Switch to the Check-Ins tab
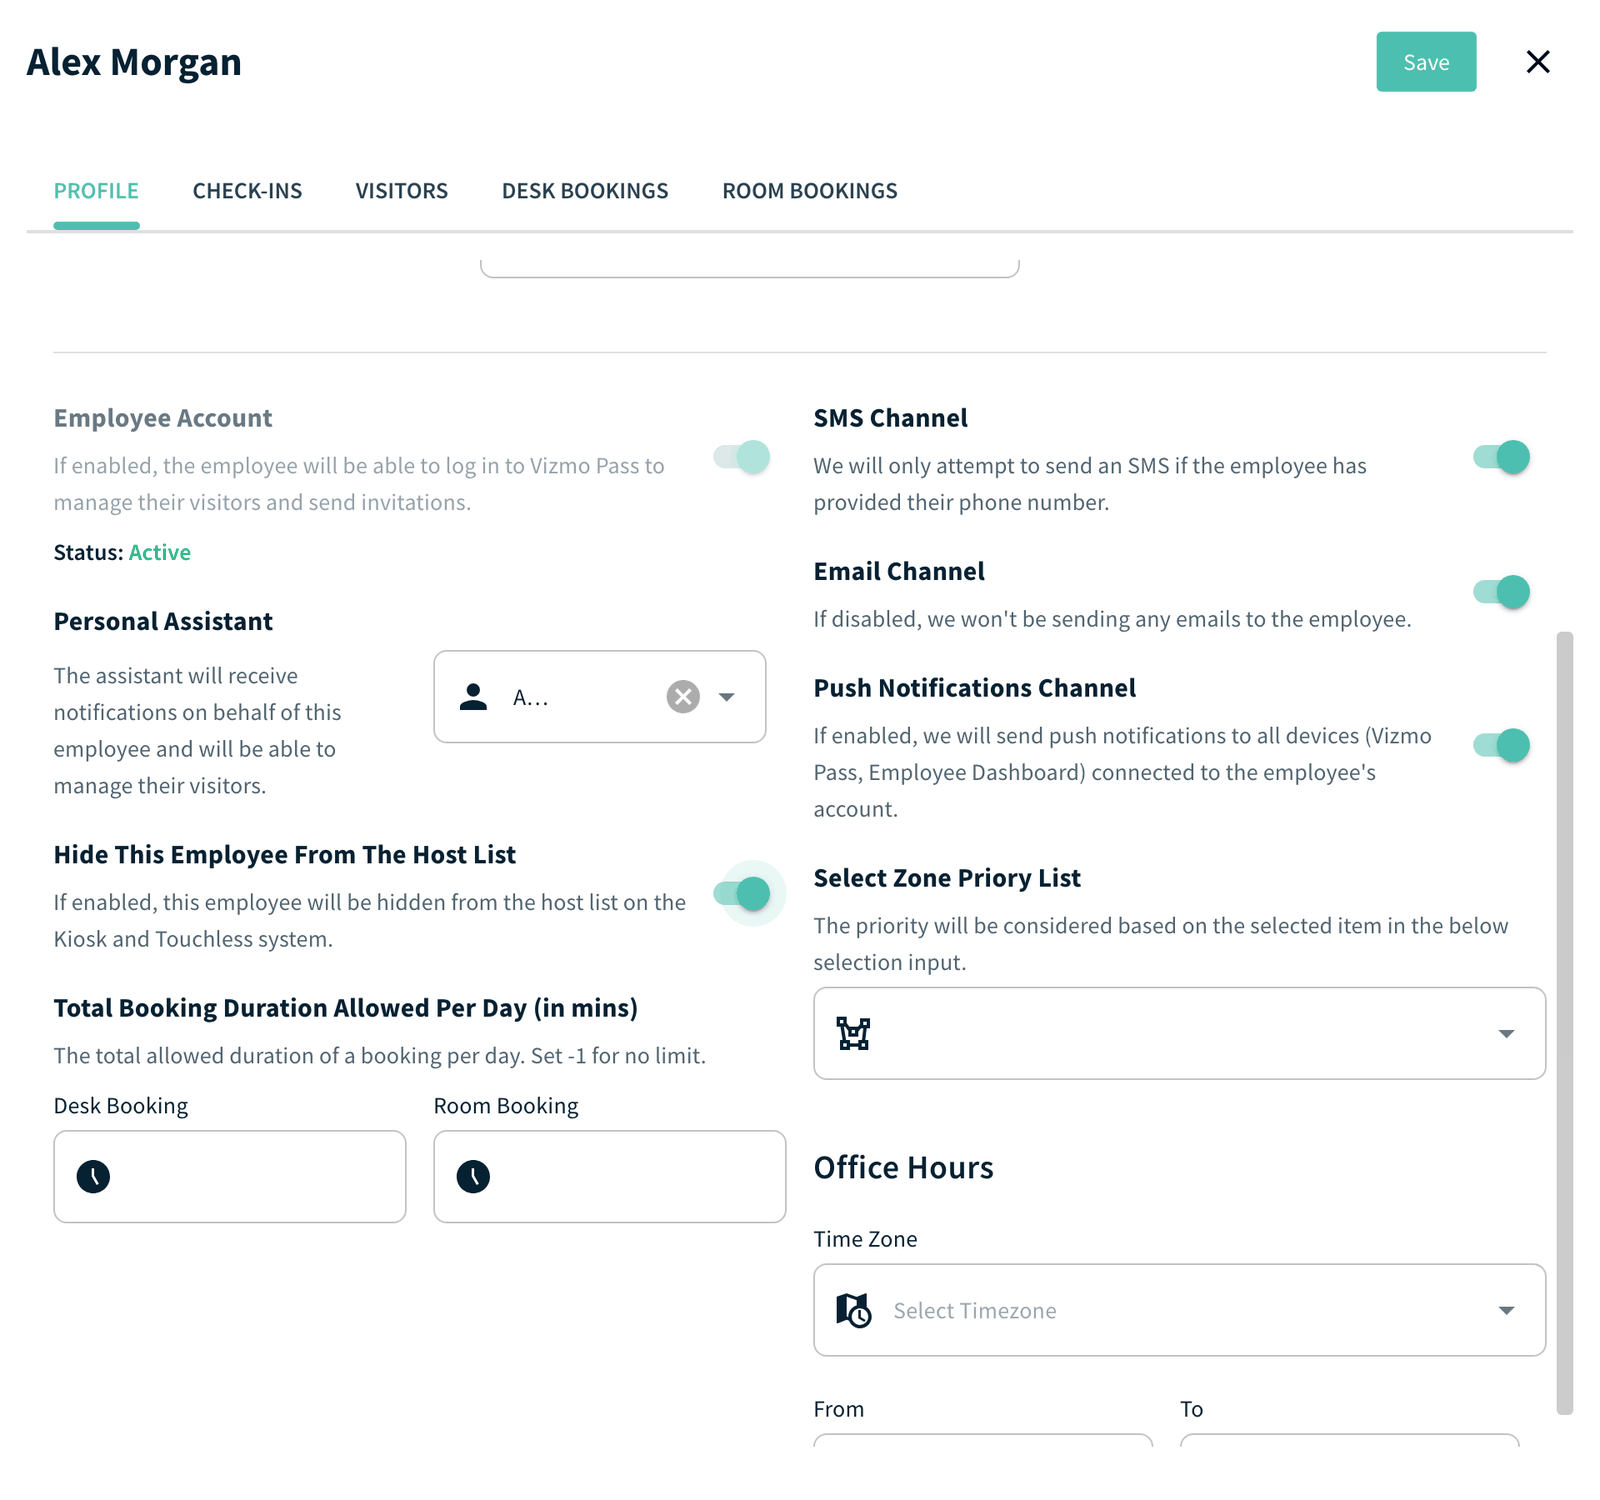The width and height of the screenshot is (1600, 1500). click(x=247, y=191)
